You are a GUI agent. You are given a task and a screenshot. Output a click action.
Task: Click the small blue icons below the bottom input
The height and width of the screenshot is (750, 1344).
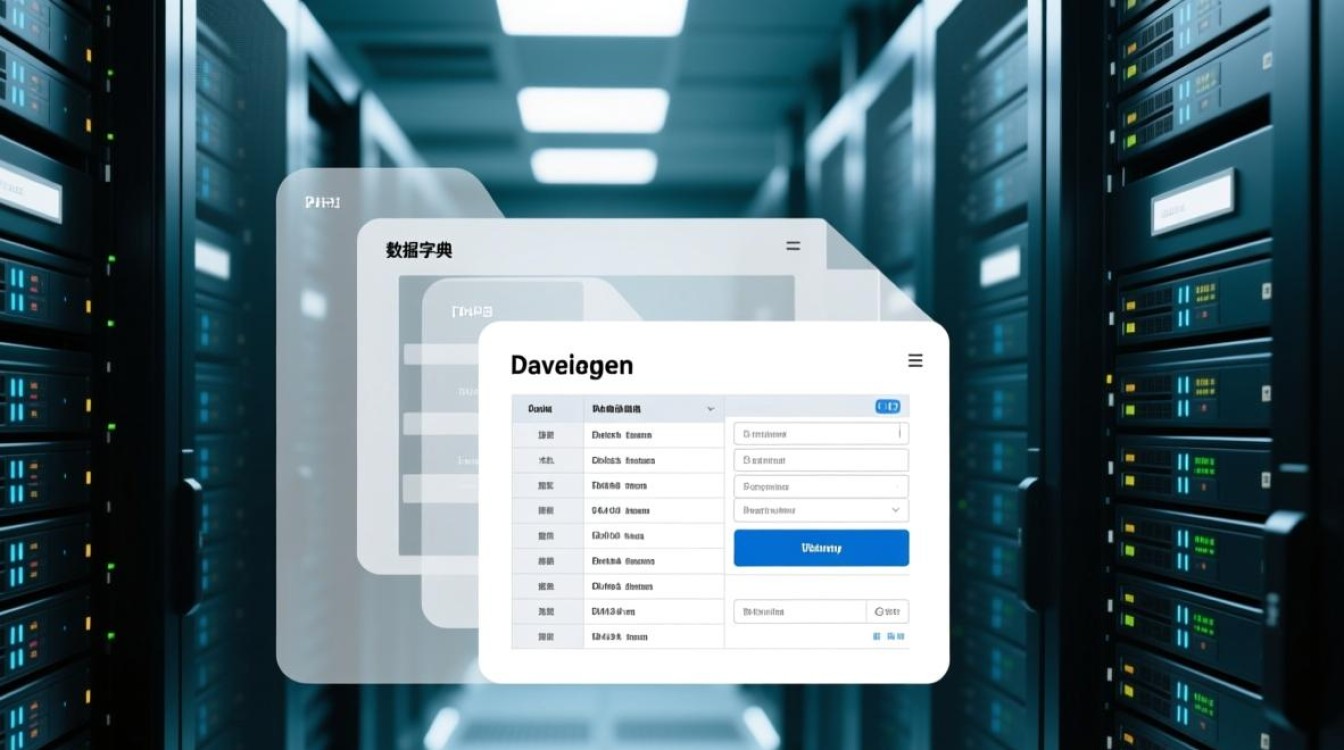885,636
